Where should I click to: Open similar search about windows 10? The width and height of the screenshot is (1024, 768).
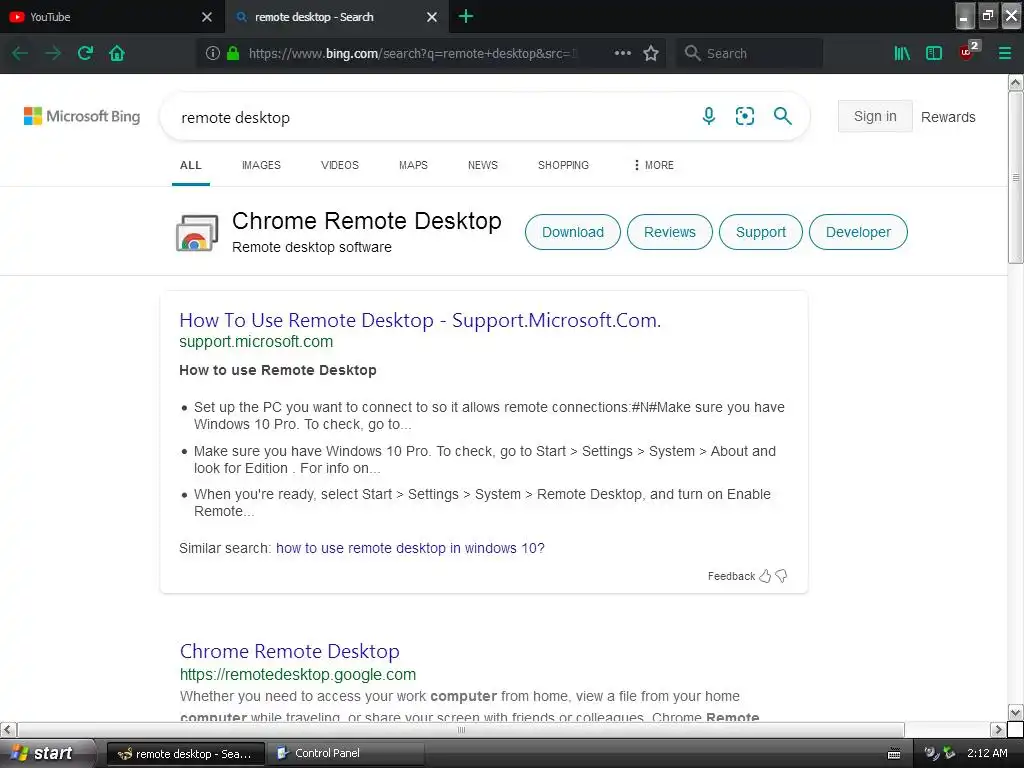click(x=410, y=548)
